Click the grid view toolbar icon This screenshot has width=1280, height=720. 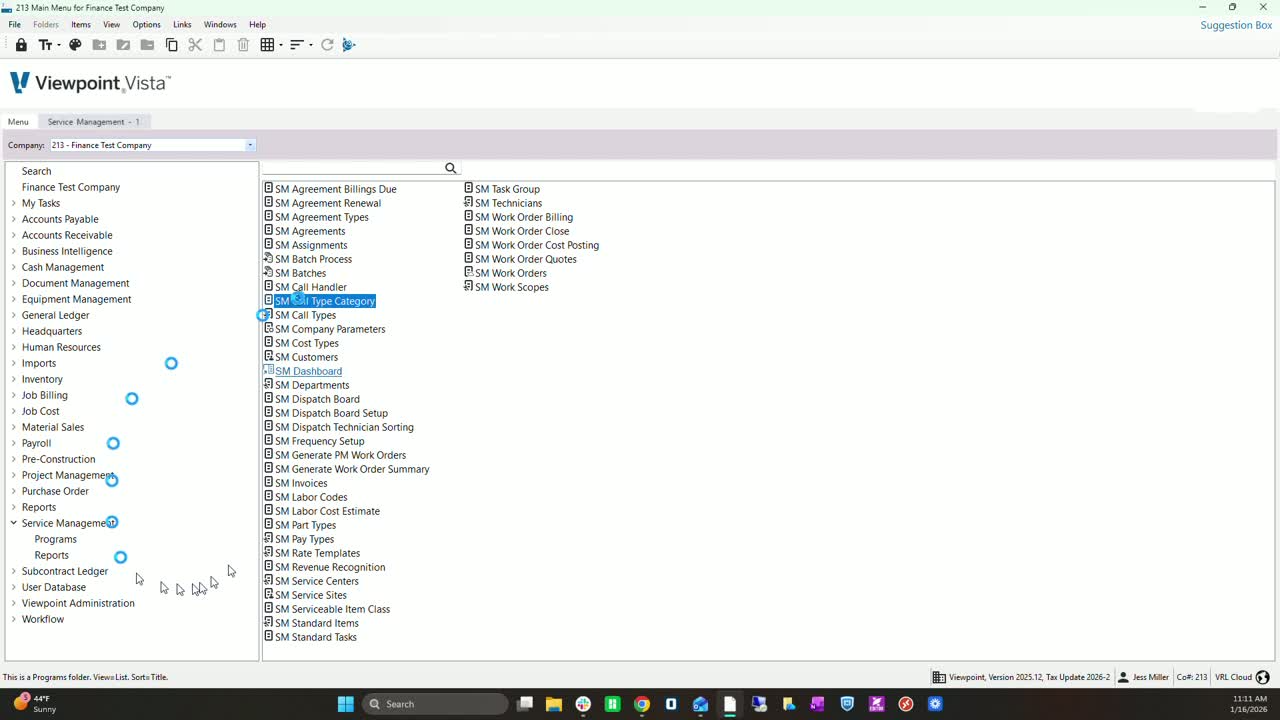(267, 45)
